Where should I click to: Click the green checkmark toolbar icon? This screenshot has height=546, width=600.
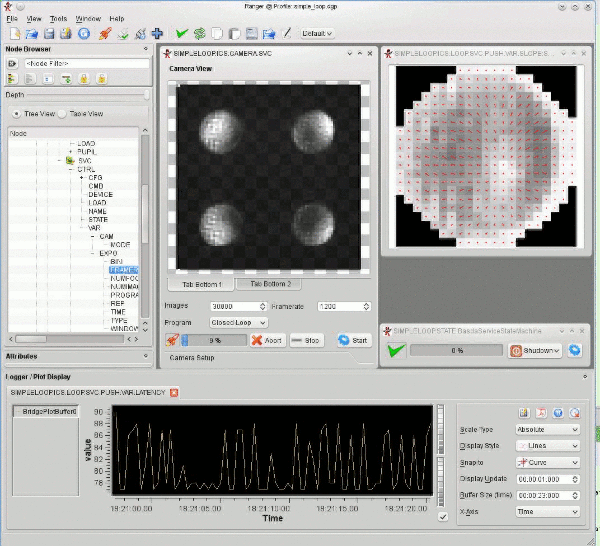pyautogui.click(x=181, y=33)
